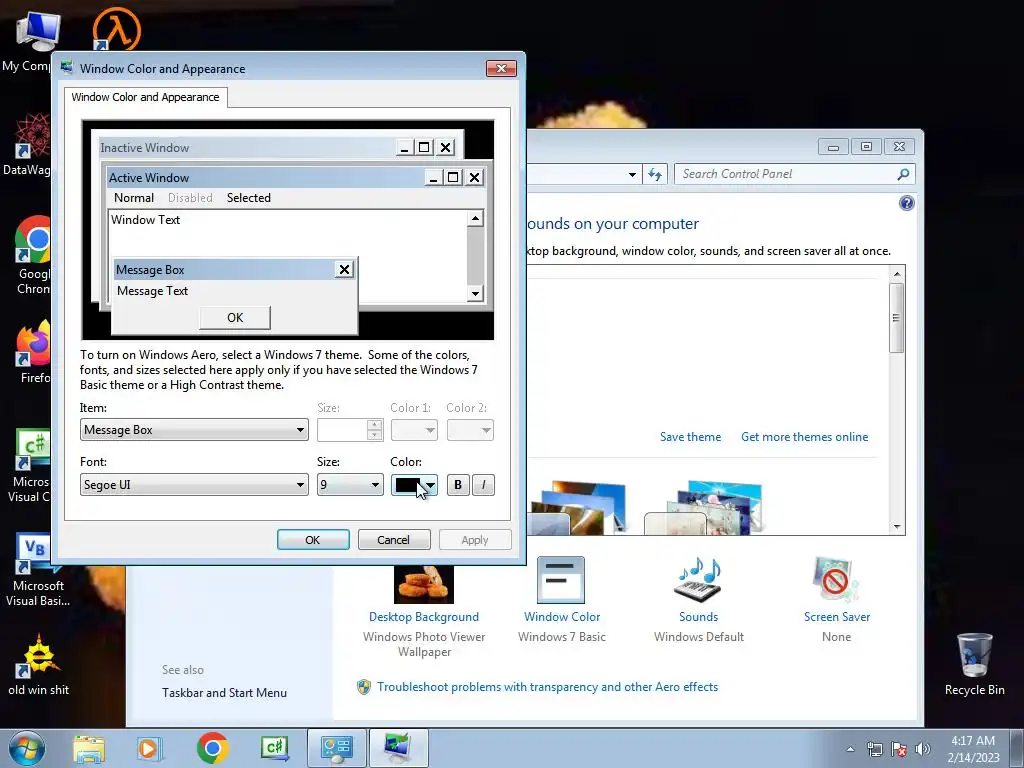Click Disabled menu in preview window
Image resolution: width=1024 pixels, height=768 pixels.
click(190, 198)
